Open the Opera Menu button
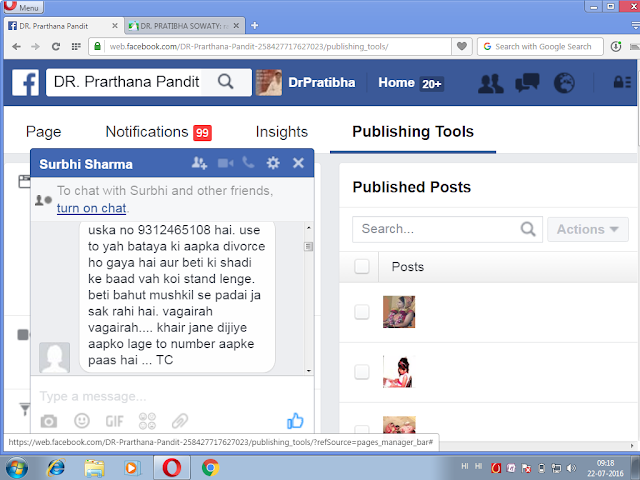Screen dimensions: 640x480 [23, 7]
